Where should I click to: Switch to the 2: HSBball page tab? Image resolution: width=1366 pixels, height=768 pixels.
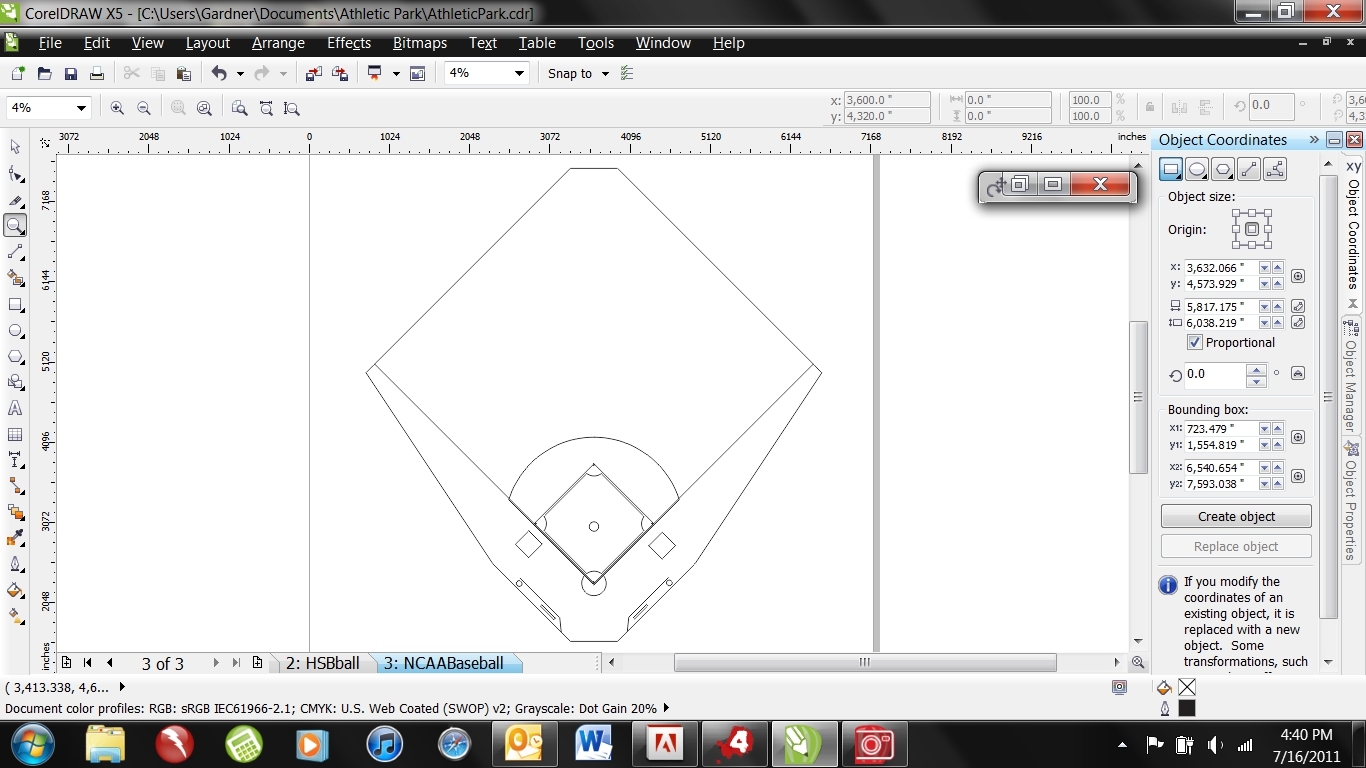322,663
